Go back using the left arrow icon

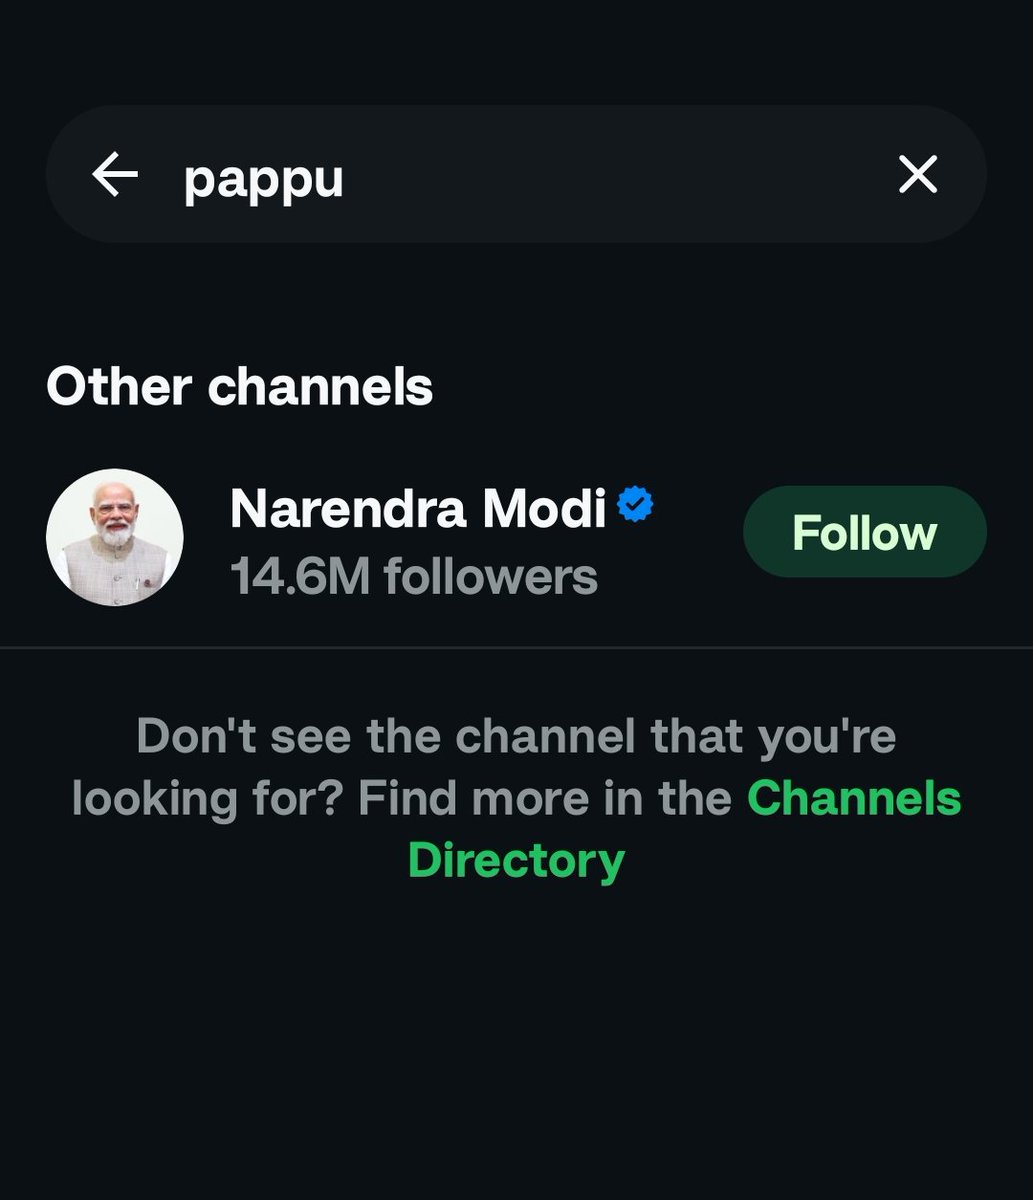pos(115,175)
